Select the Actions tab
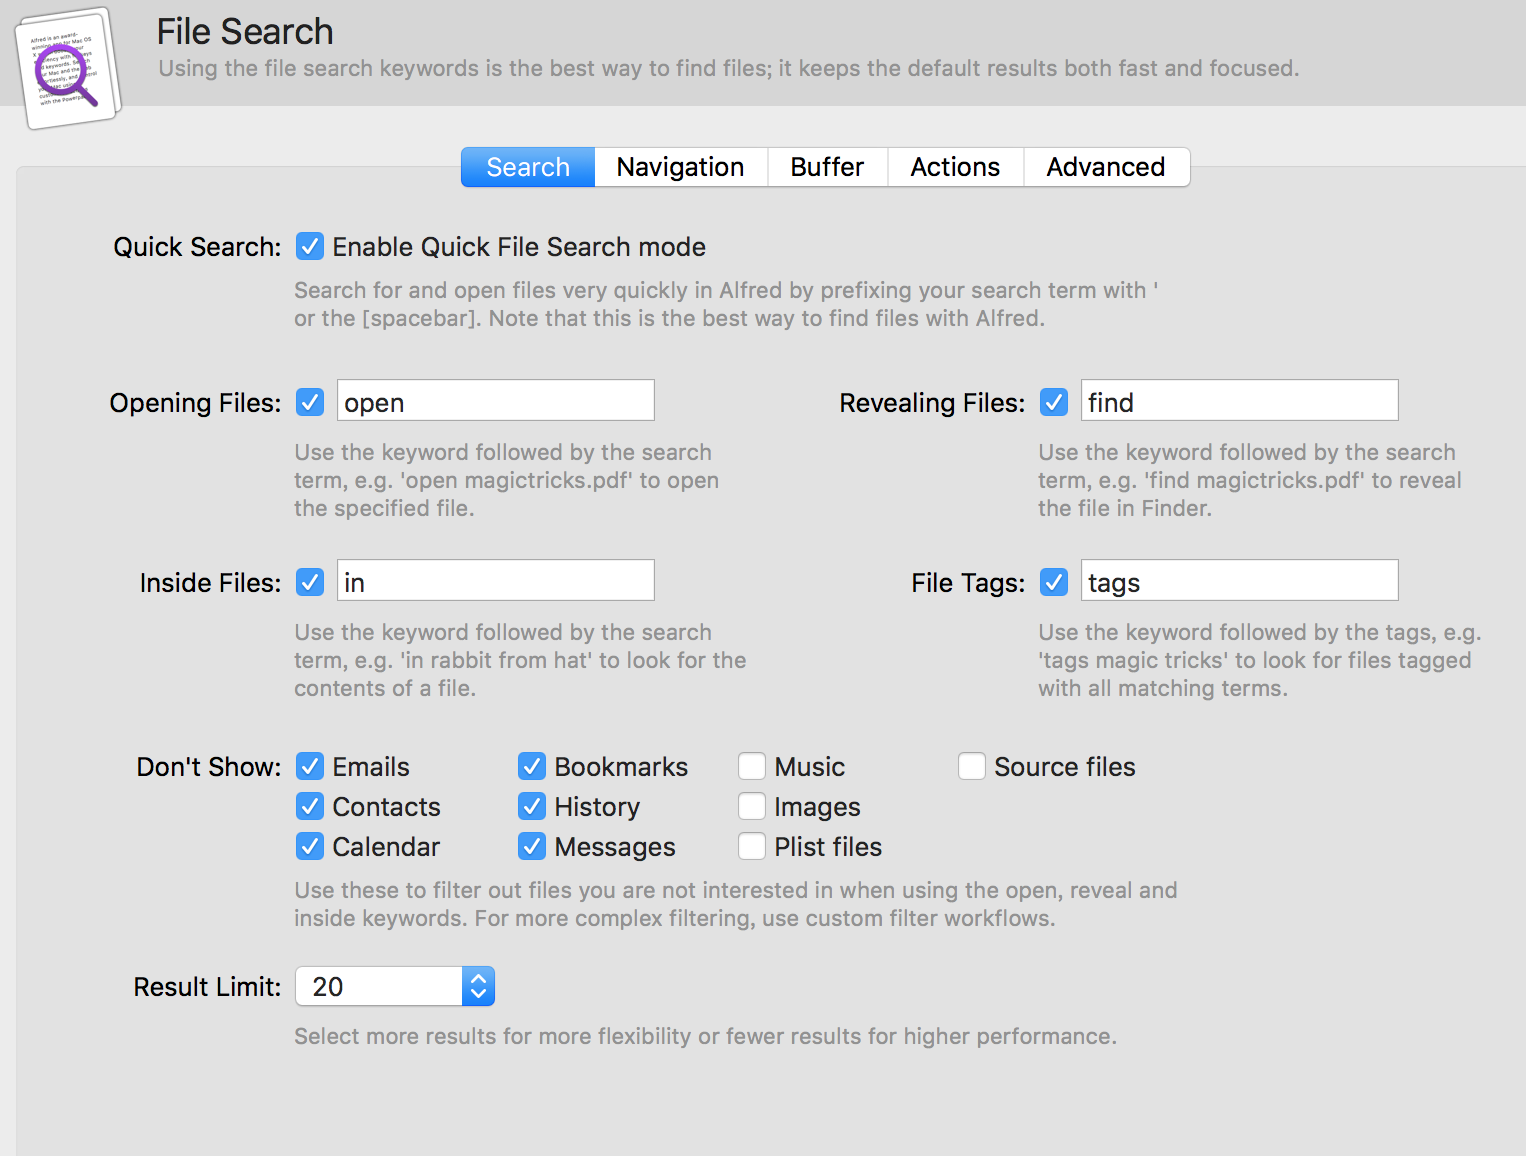1526x1156 pixels. click(x=955, y=167)
